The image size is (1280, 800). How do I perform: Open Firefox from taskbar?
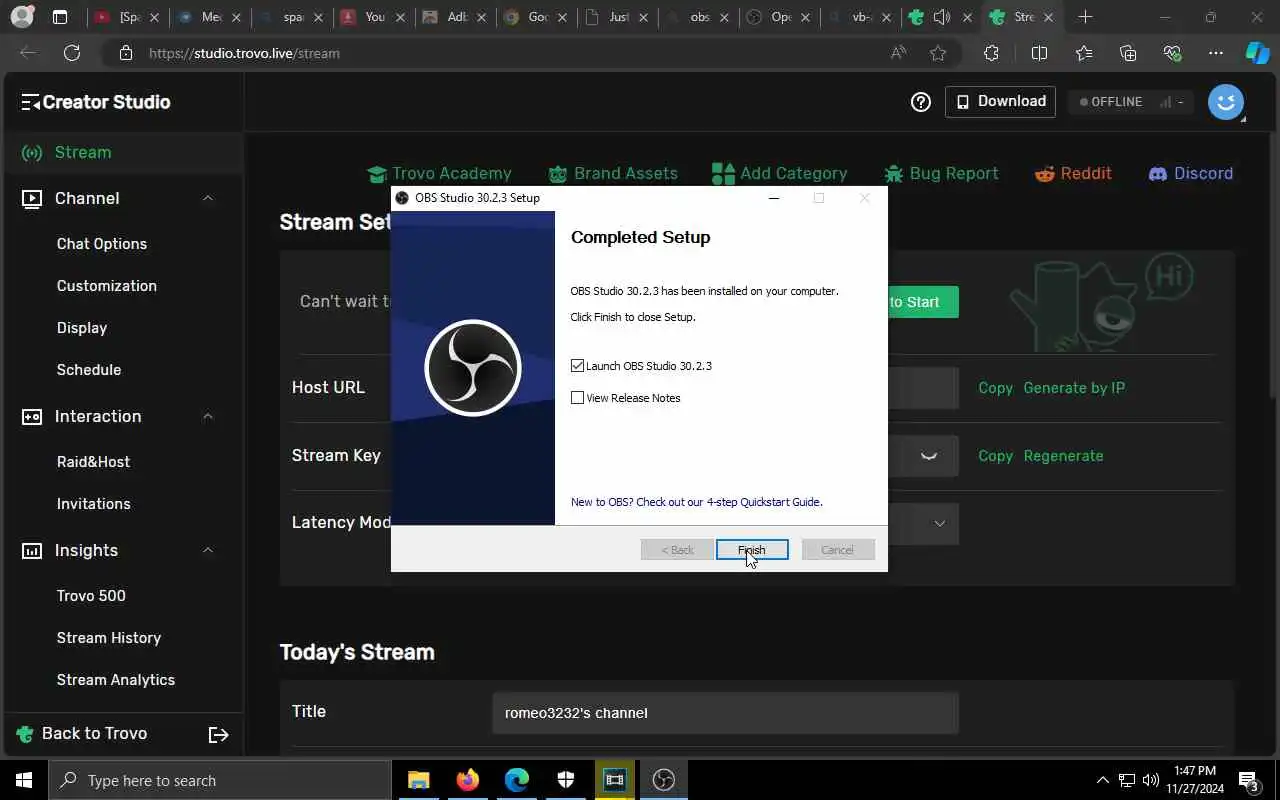467,780
